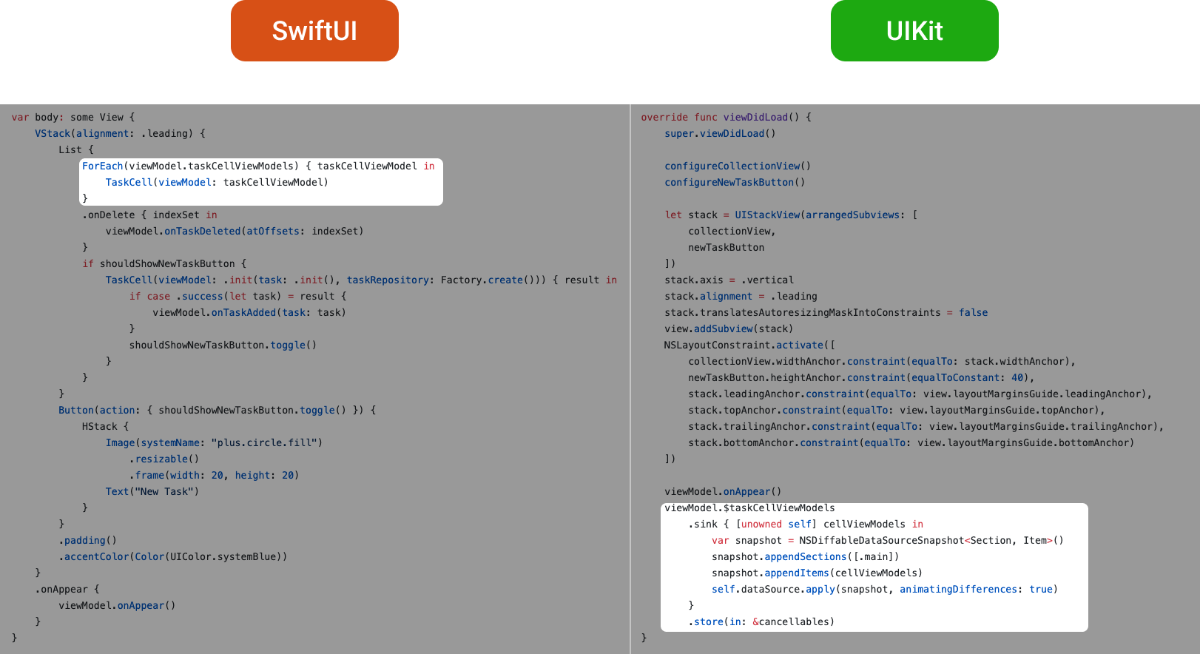Click the "configureCollectionView()" call
The width and height of the screenshot is (1200, 654).
pyautogui.click(x=738, y=166)
